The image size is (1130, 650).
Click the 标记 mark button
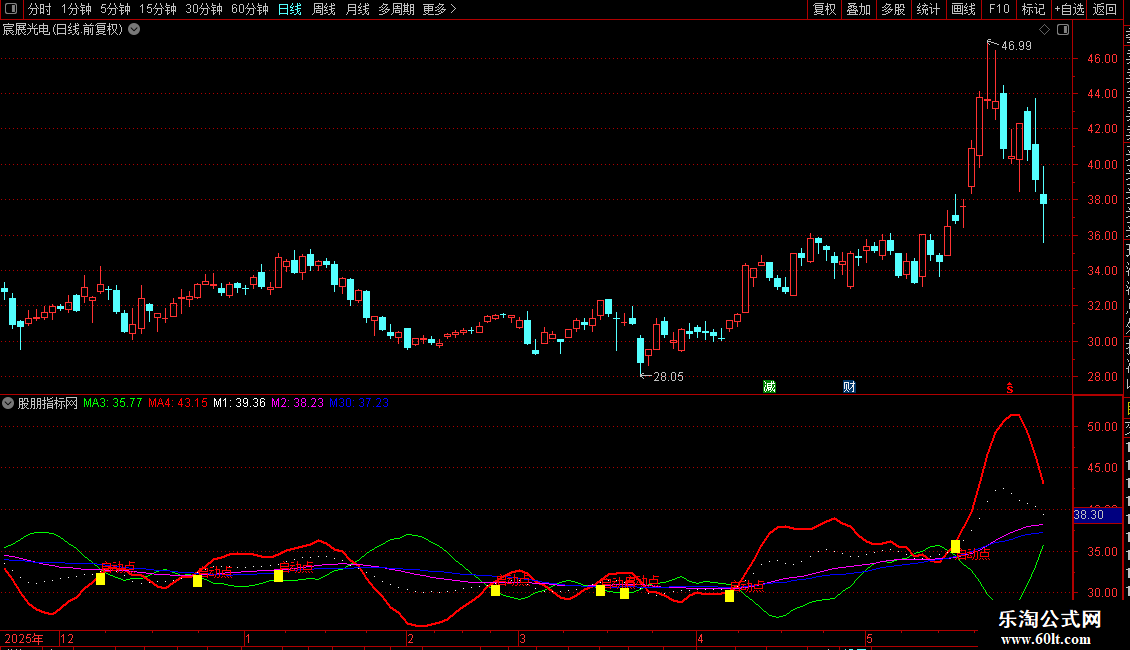pos(1033,9)
